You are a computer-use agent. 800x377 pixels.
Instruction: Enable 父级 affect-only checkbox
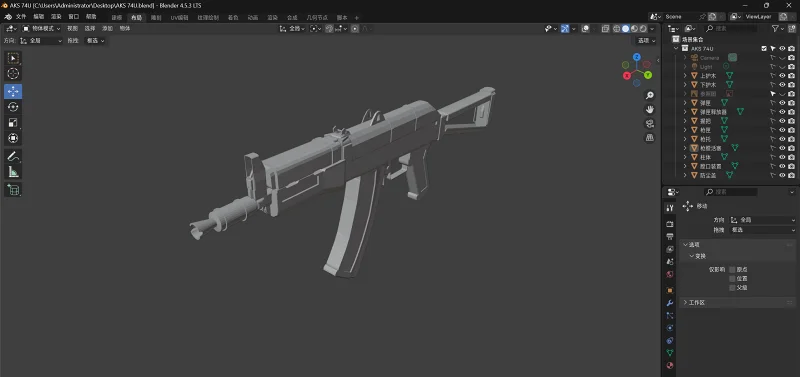point(732,288)
